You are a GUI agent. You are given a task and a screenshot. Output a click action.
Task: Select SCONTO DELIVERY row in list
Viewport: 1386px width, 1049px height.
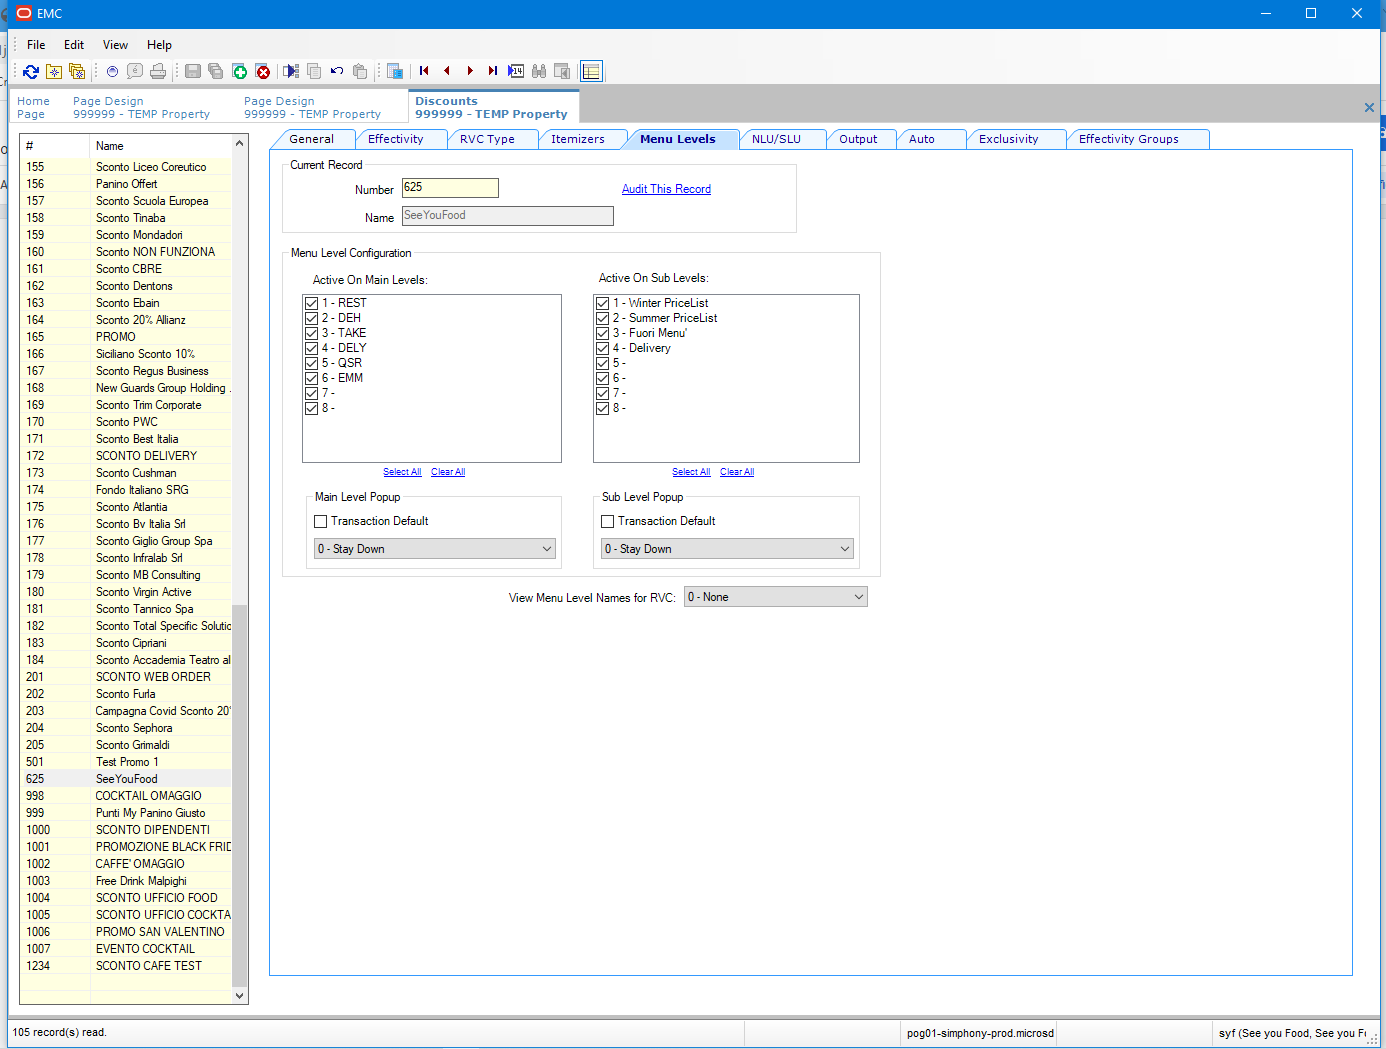146,456
